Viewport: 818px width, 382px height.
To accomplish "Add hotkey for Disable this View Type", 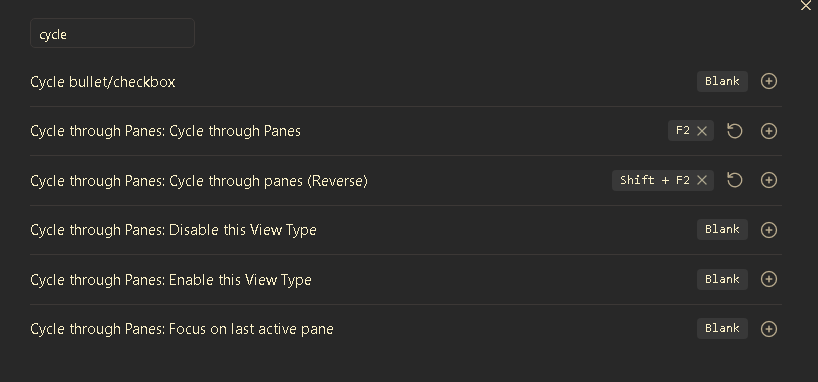I will tap(768, 230).
